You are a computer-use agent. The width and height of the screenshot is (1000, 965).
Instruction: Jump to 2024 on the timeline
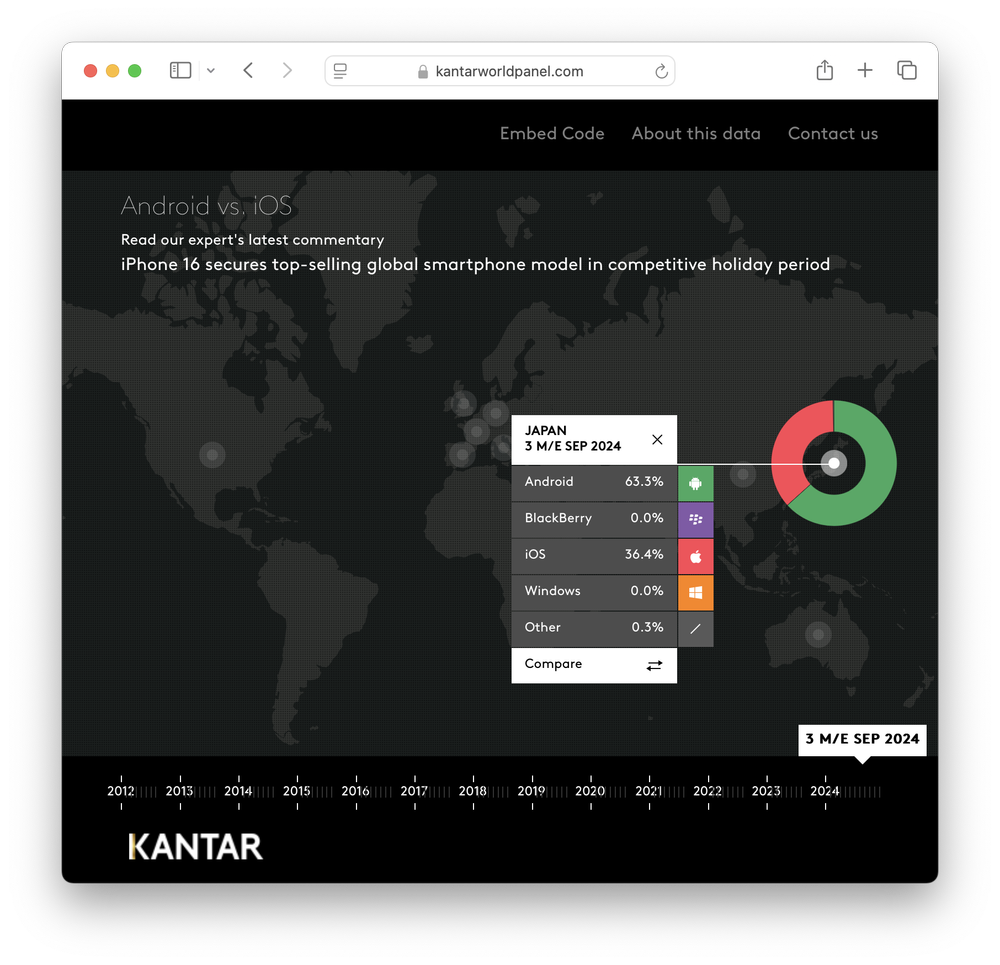tap(825, 791)
